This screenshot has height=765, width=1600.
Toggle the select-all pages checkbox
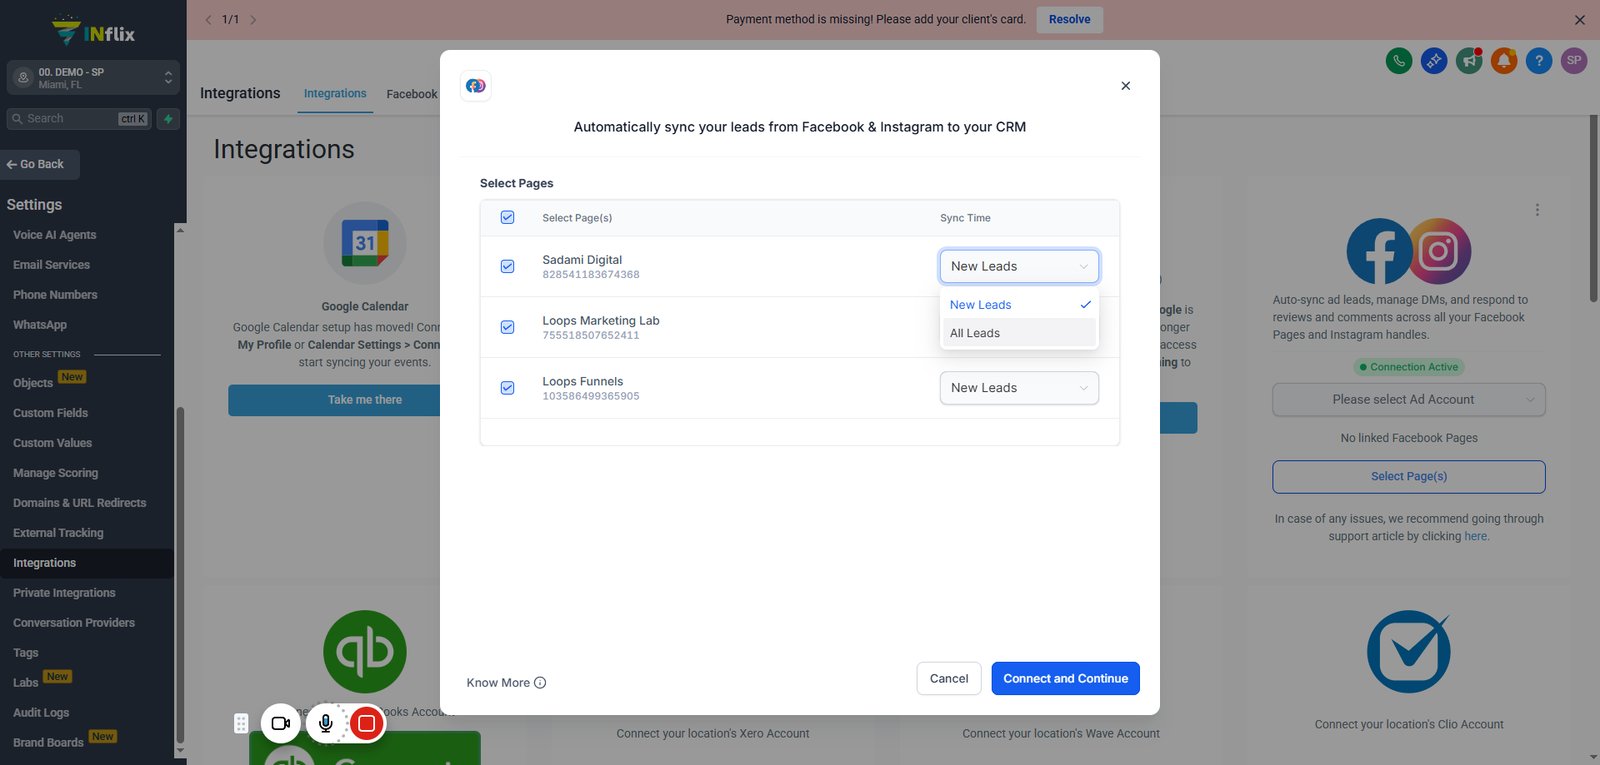point(508,217)
